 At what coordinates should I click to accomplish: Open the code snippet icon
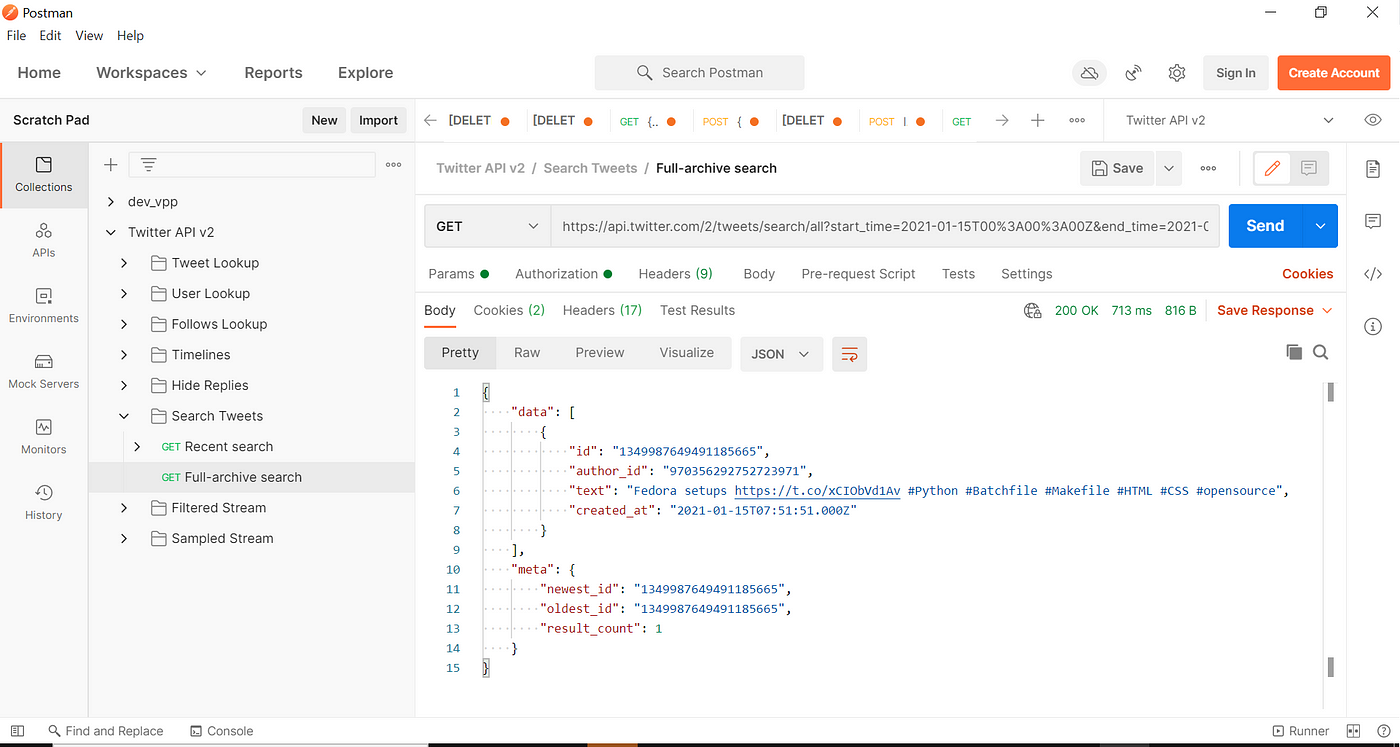(x=1373, y=274)
